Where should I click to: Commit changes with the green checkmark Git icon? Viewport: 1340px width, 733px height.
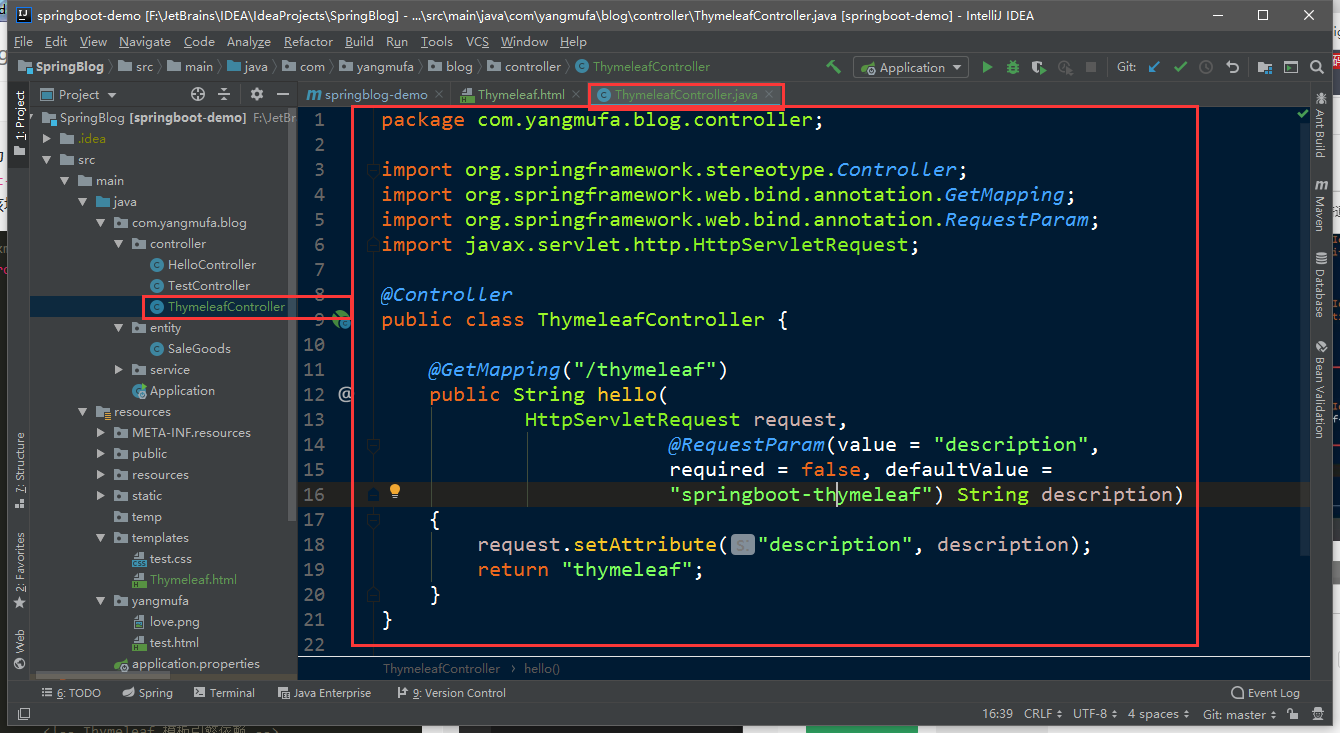(1180, 67)
